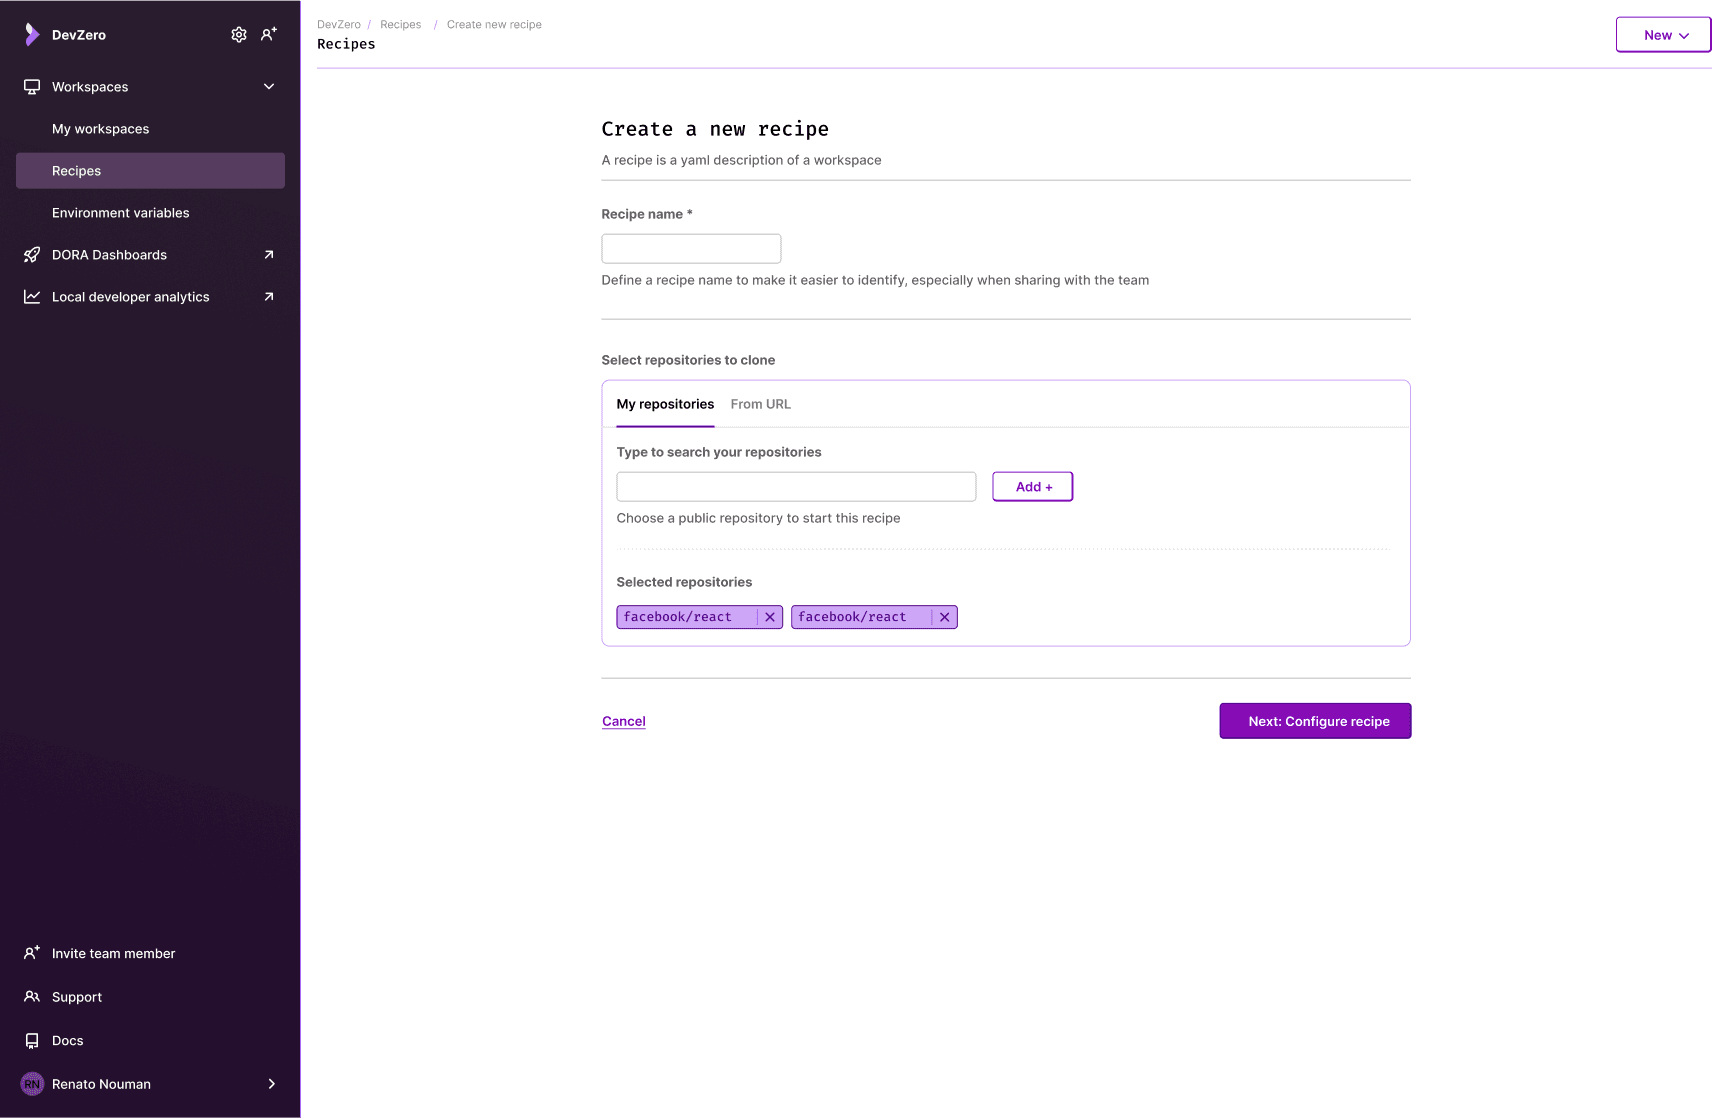Switch to the From URL tab

point(760,404)
